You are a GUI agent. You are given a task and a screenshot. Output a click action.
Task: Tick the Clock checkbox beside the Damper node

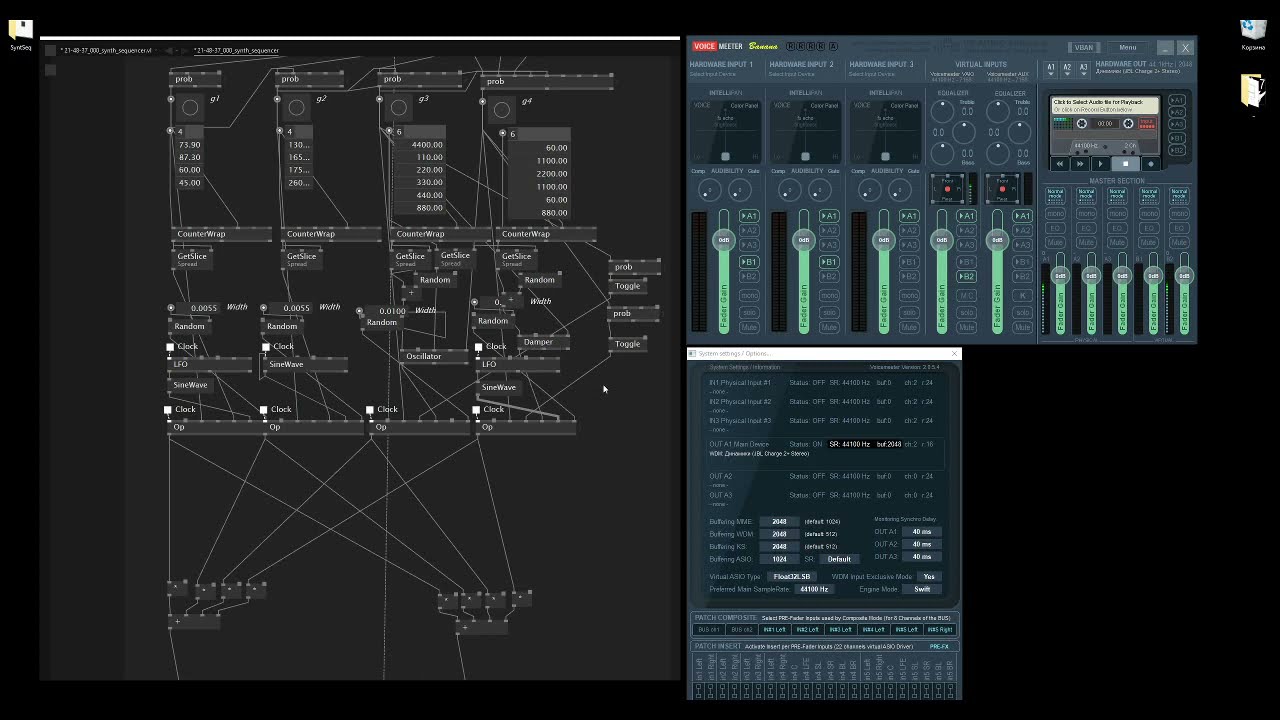point(479,347)
